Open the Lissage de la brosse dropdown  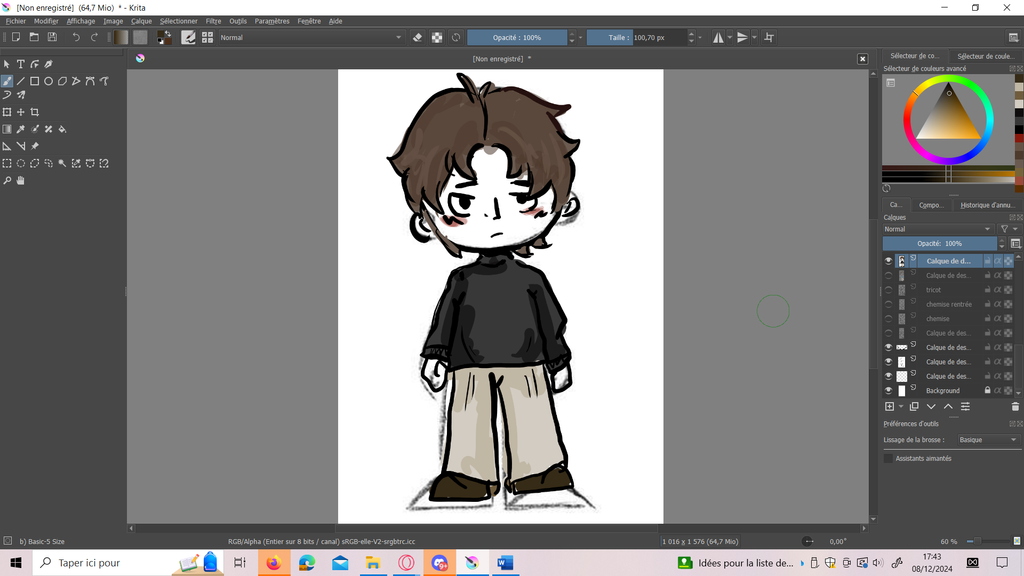pyautogui.click(x=986, y=440)
